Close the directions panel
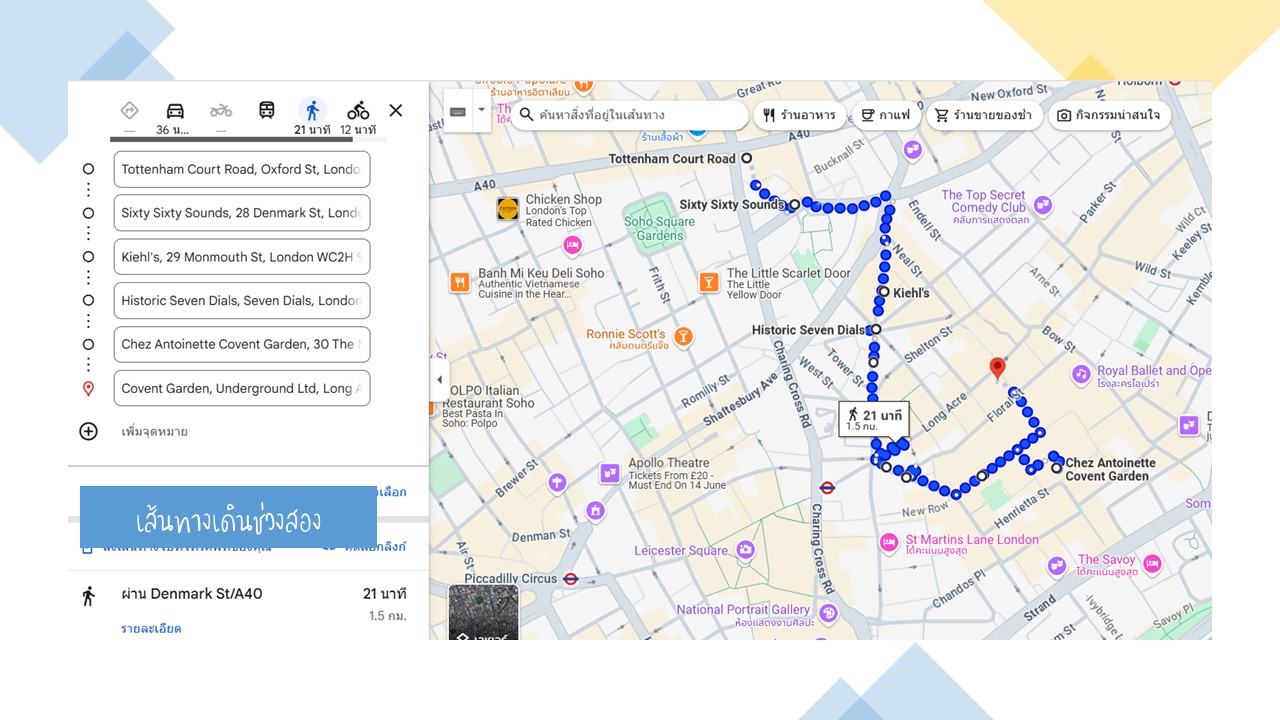1280x720 pixels. (396, 111)
